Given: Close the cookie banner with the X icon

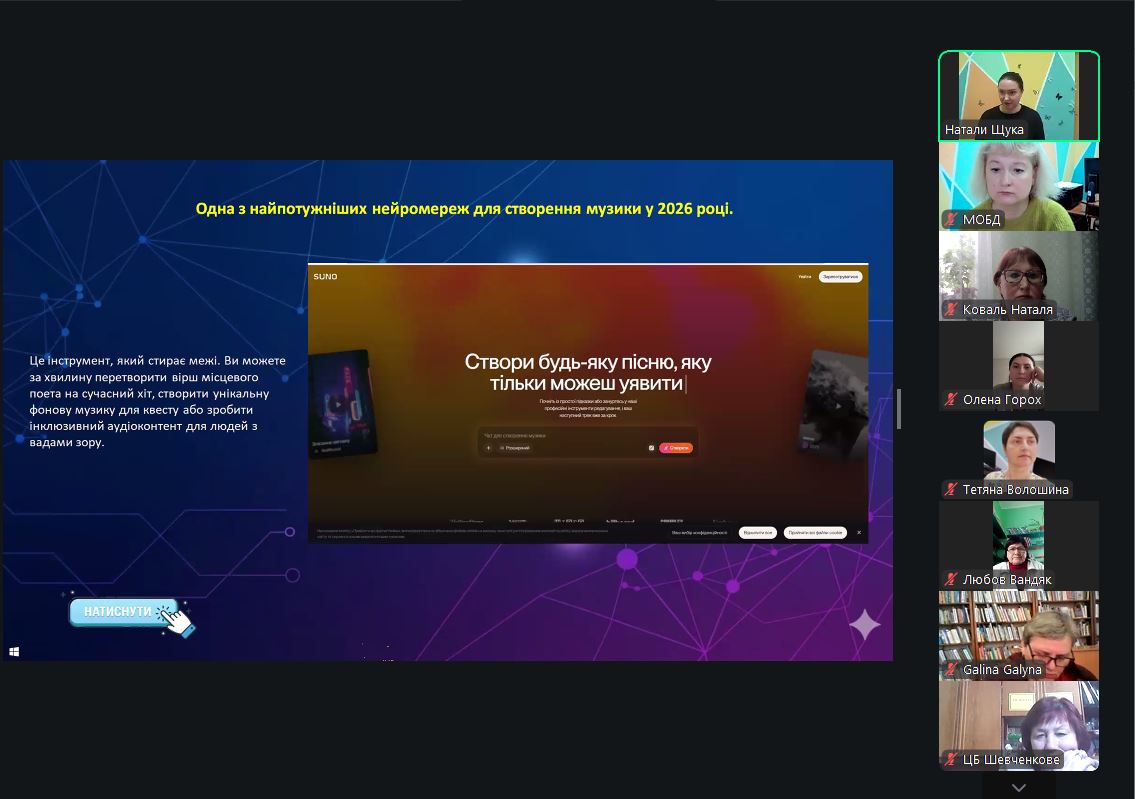Looking at the screenshot, I should pos(858,533).
